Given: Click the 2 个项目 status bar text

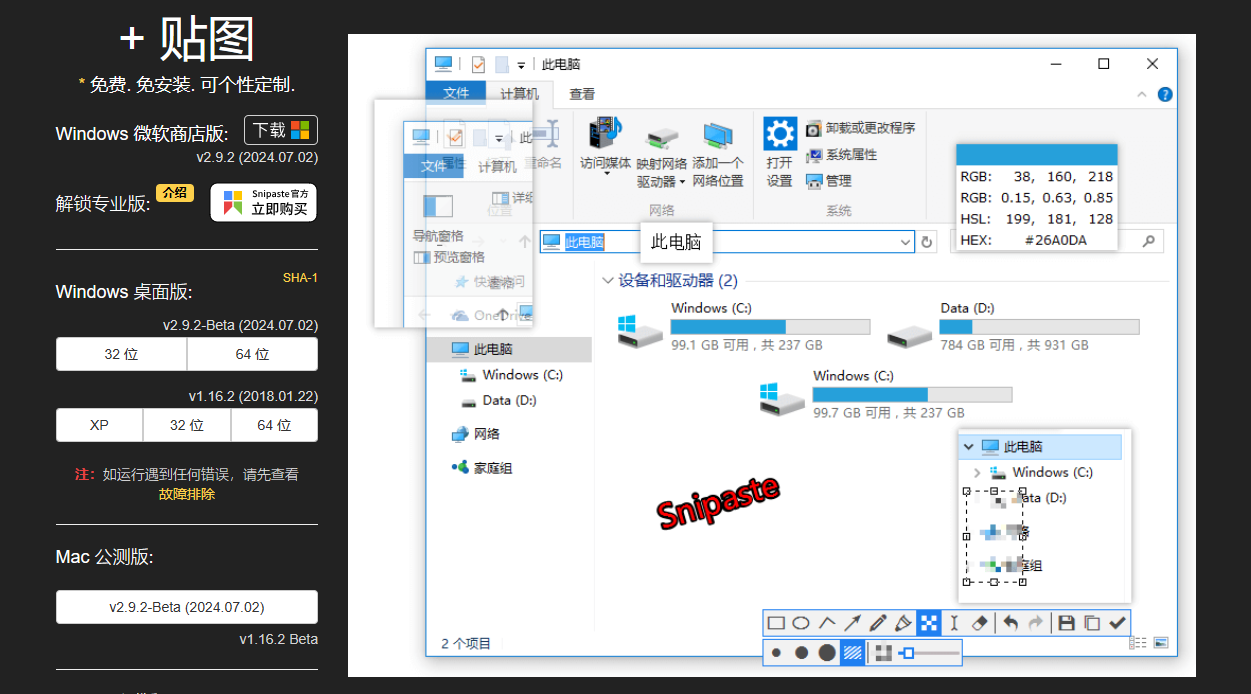Looking at the screenshot, I should coord(466,644).
